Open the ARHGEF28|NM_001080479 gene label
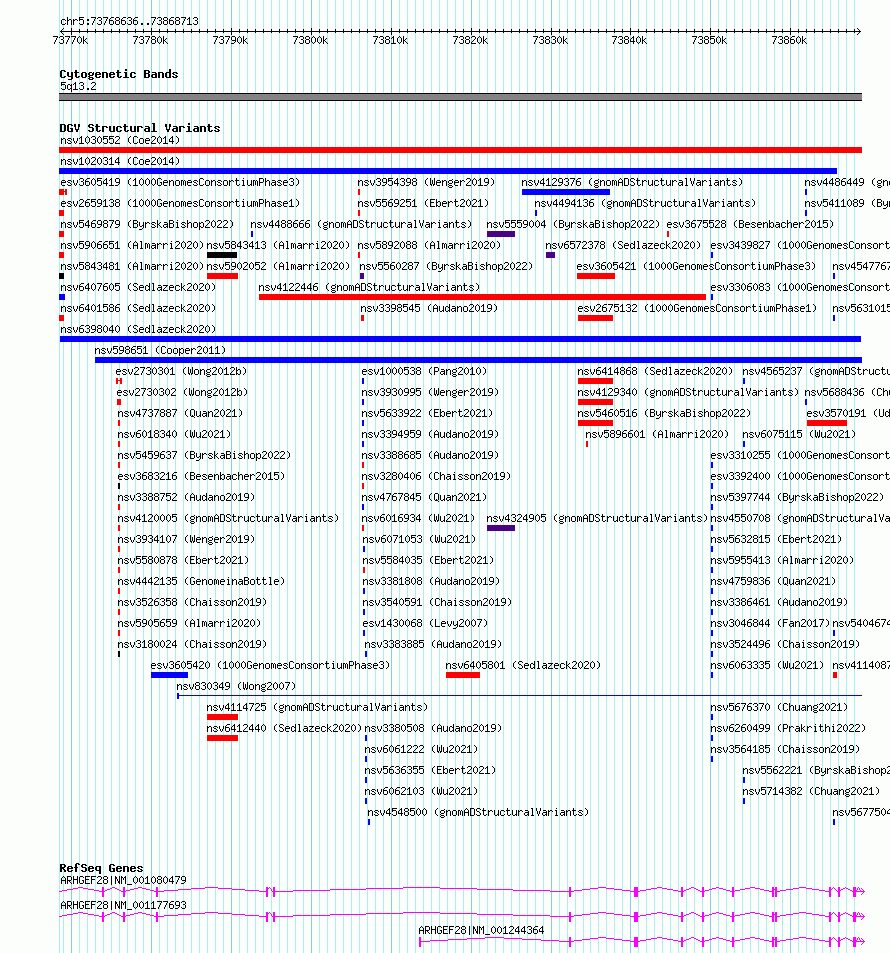Viewport: 890px width, 953px height. (123, 881)
